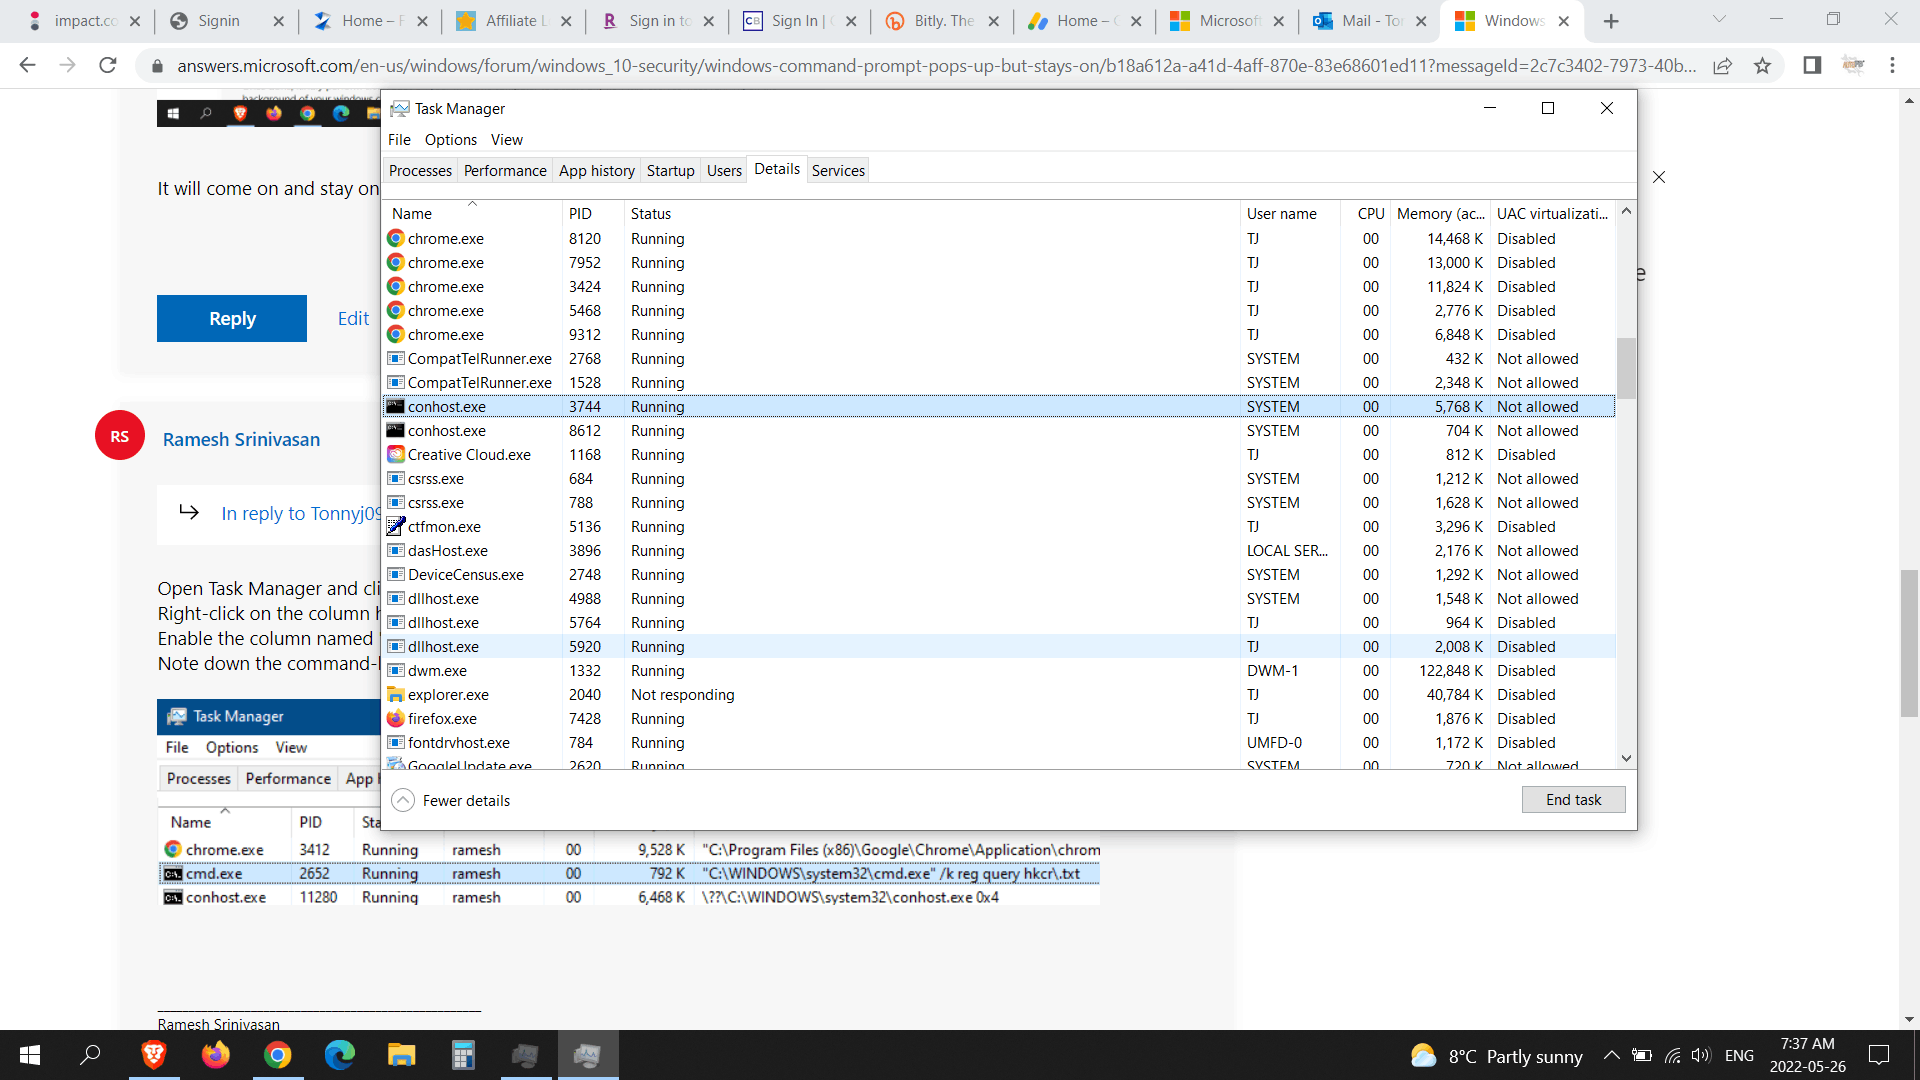
Task: Open Task Manager View menu
Action: (507, 140)
